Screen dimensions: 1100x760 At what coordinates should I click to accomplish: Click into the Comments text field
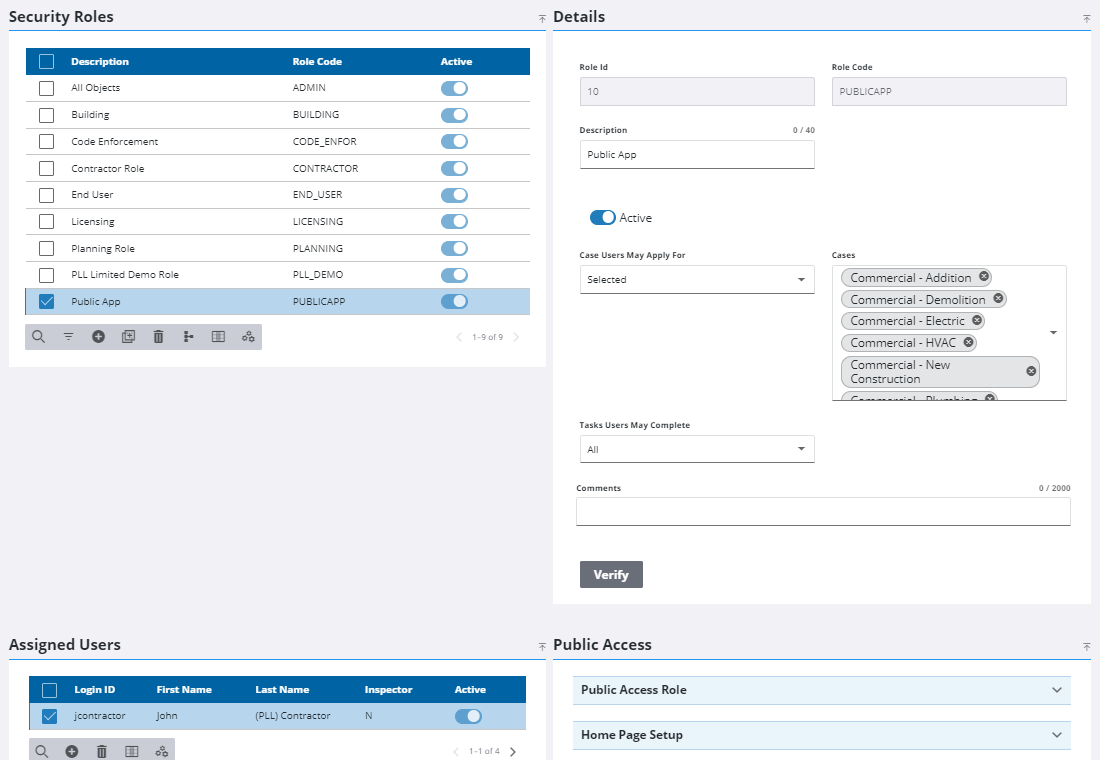click(822, 512)
